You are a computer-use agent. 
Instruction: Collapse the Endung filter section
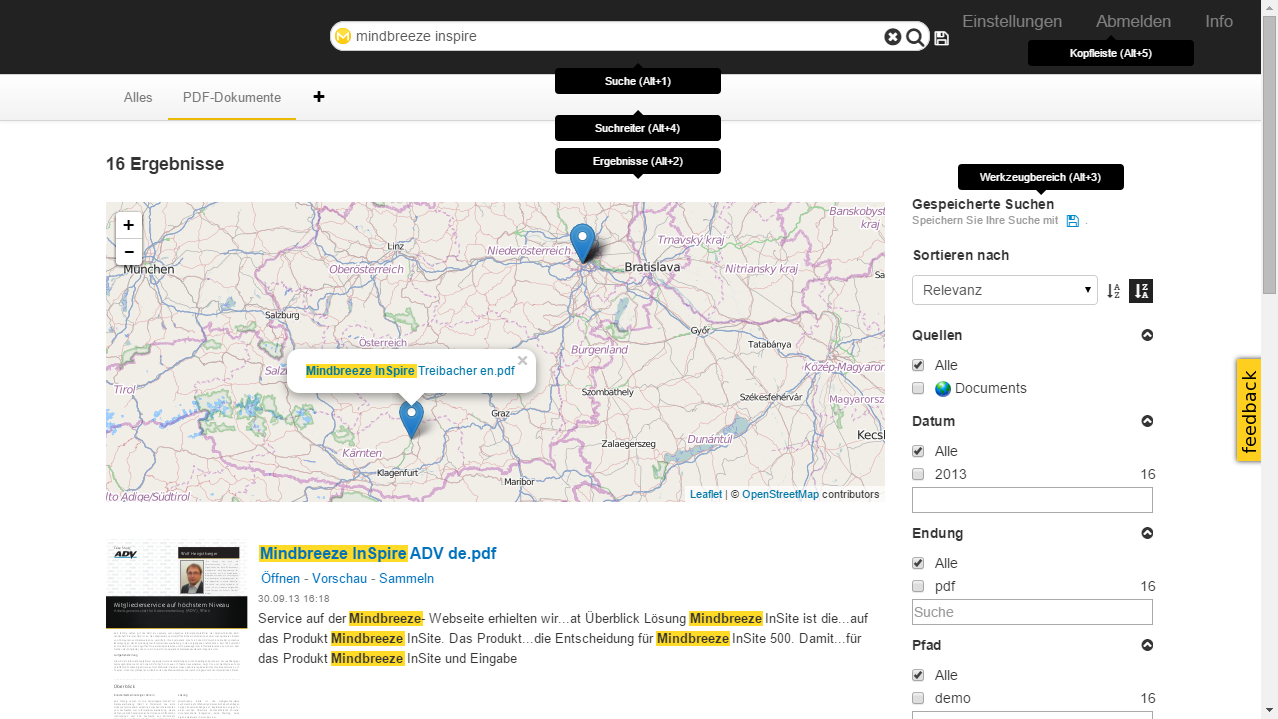point(1148,533)
